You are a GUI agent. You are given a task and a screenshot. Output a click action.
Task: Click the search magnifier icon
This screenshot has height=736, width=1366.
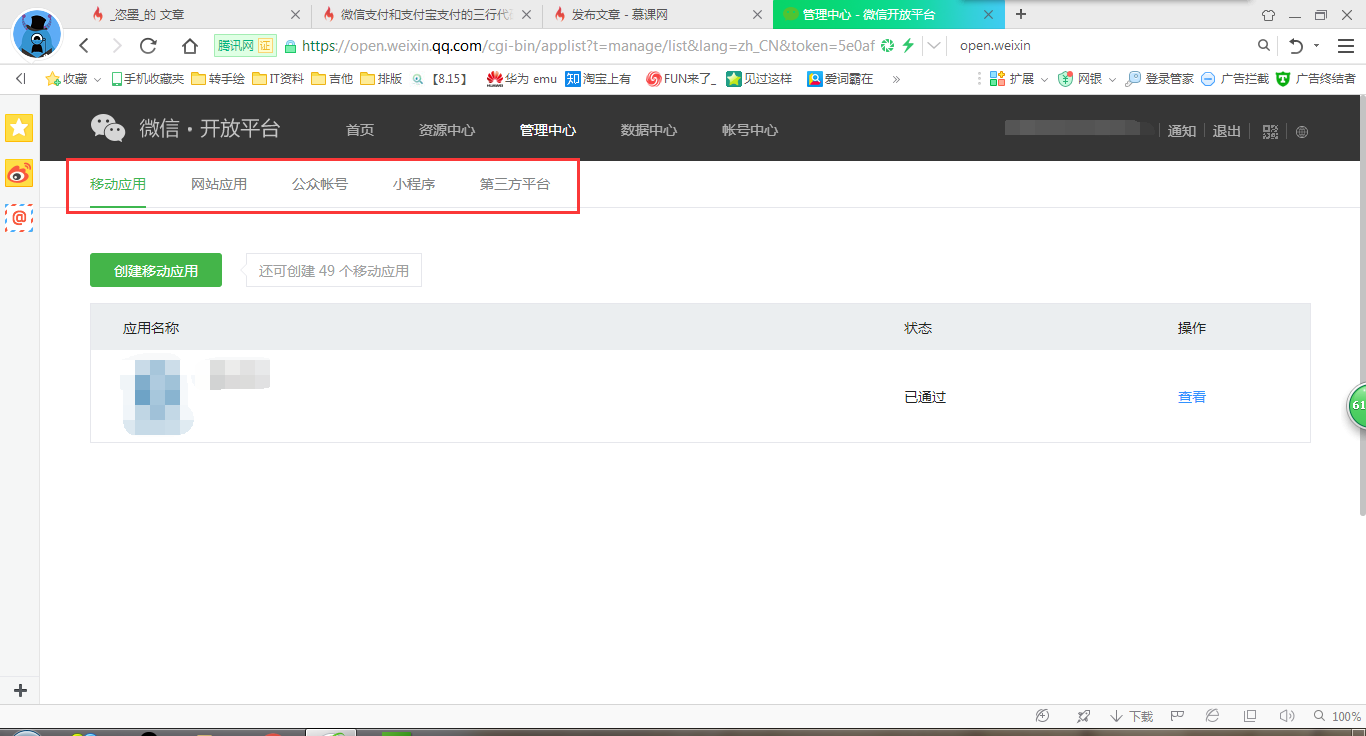1264,46
